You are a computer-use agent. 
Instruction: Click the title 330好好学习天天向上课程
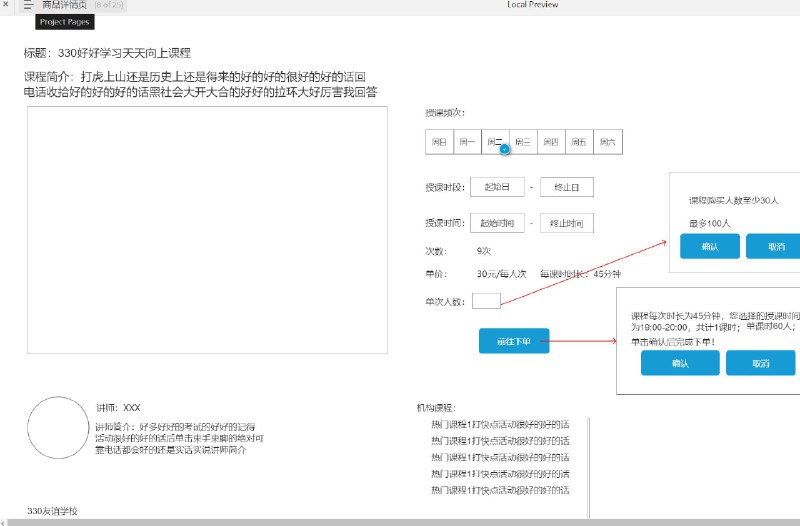(x=124, y=53)
